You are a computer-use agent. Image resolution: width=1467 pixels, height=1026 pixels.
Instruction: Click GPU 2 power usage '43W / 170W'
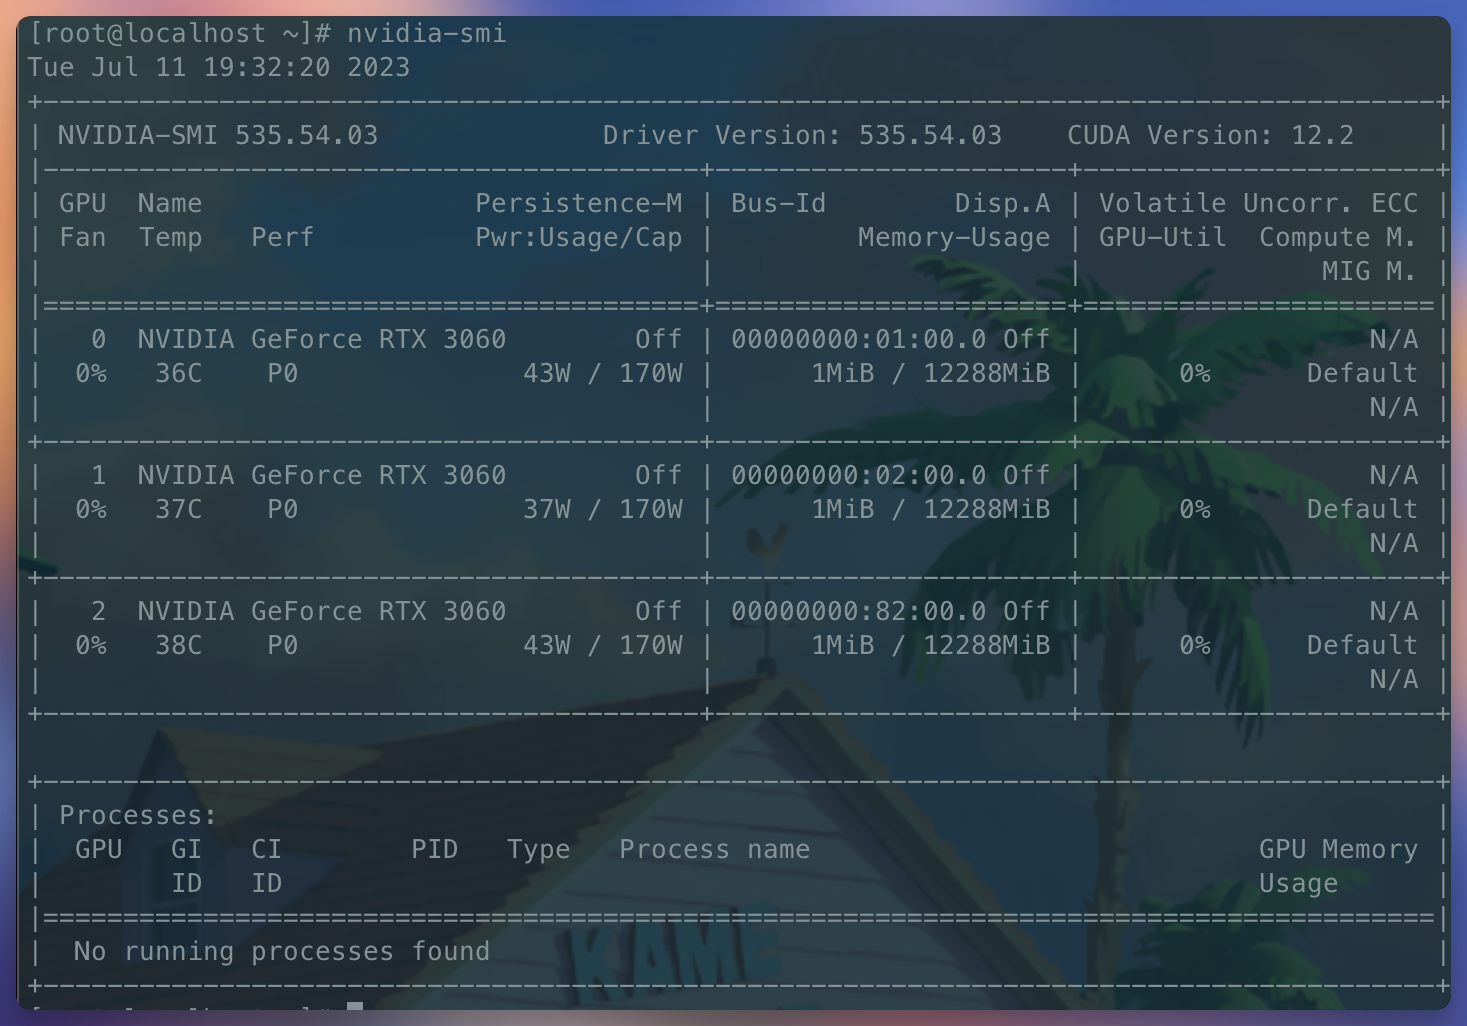tap(603, 645)
